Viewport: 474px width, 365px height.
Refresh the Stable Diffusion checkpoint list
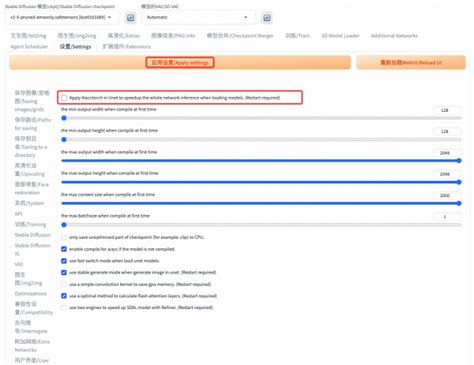tap(130, 18)
